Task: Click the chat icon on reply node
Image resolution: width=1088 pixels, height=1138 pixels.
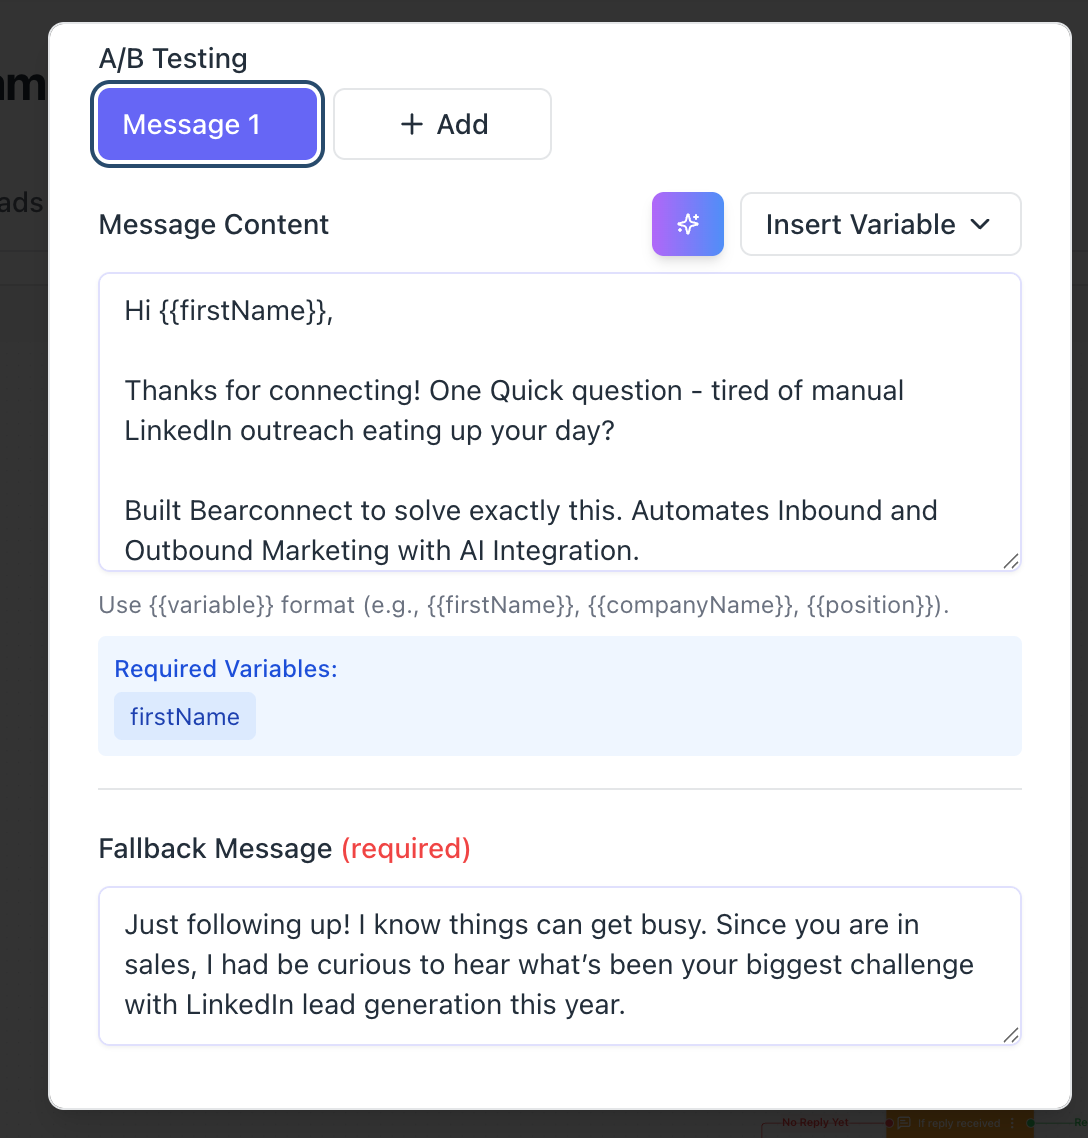Action: coord(904,1123)
